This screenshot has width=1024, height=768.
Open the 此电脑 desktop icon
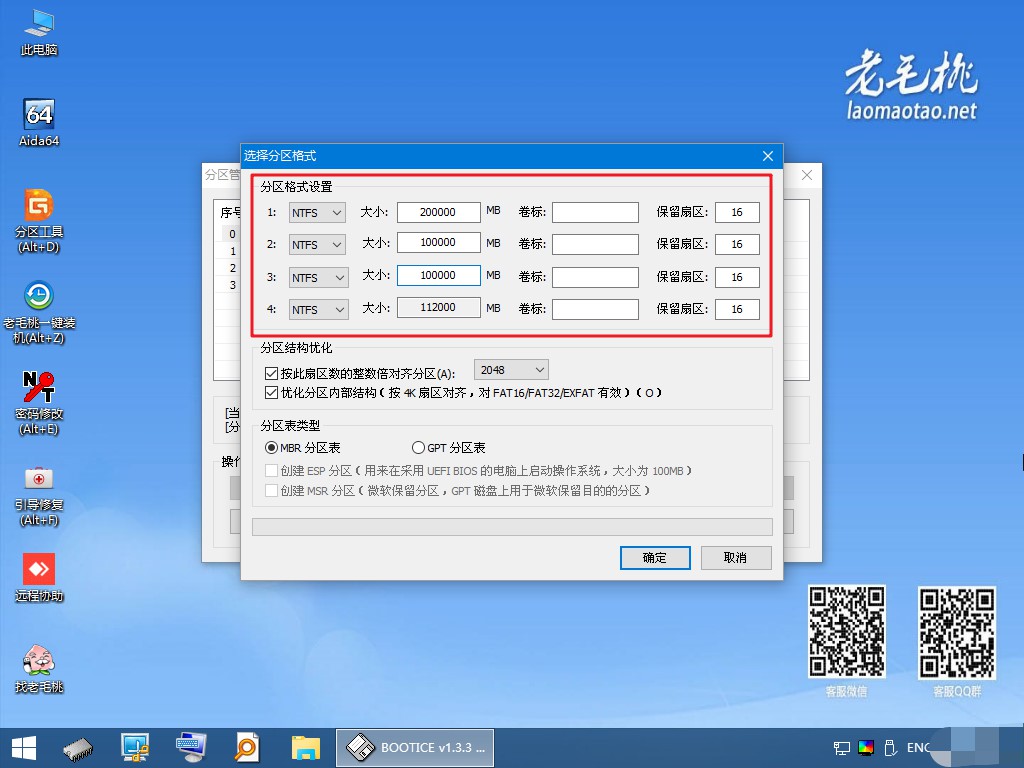pyautogui.click(x=39, y=33)
